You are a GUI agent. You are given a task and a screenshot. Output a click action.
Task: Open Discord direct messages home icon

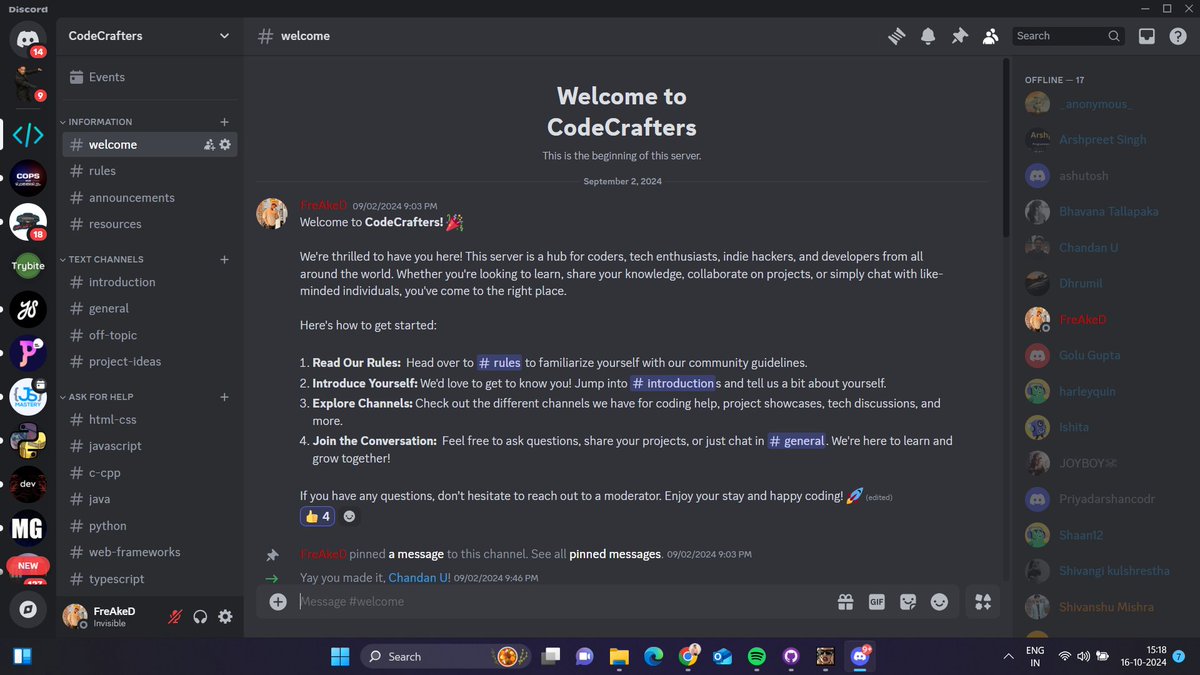(28, 38)
